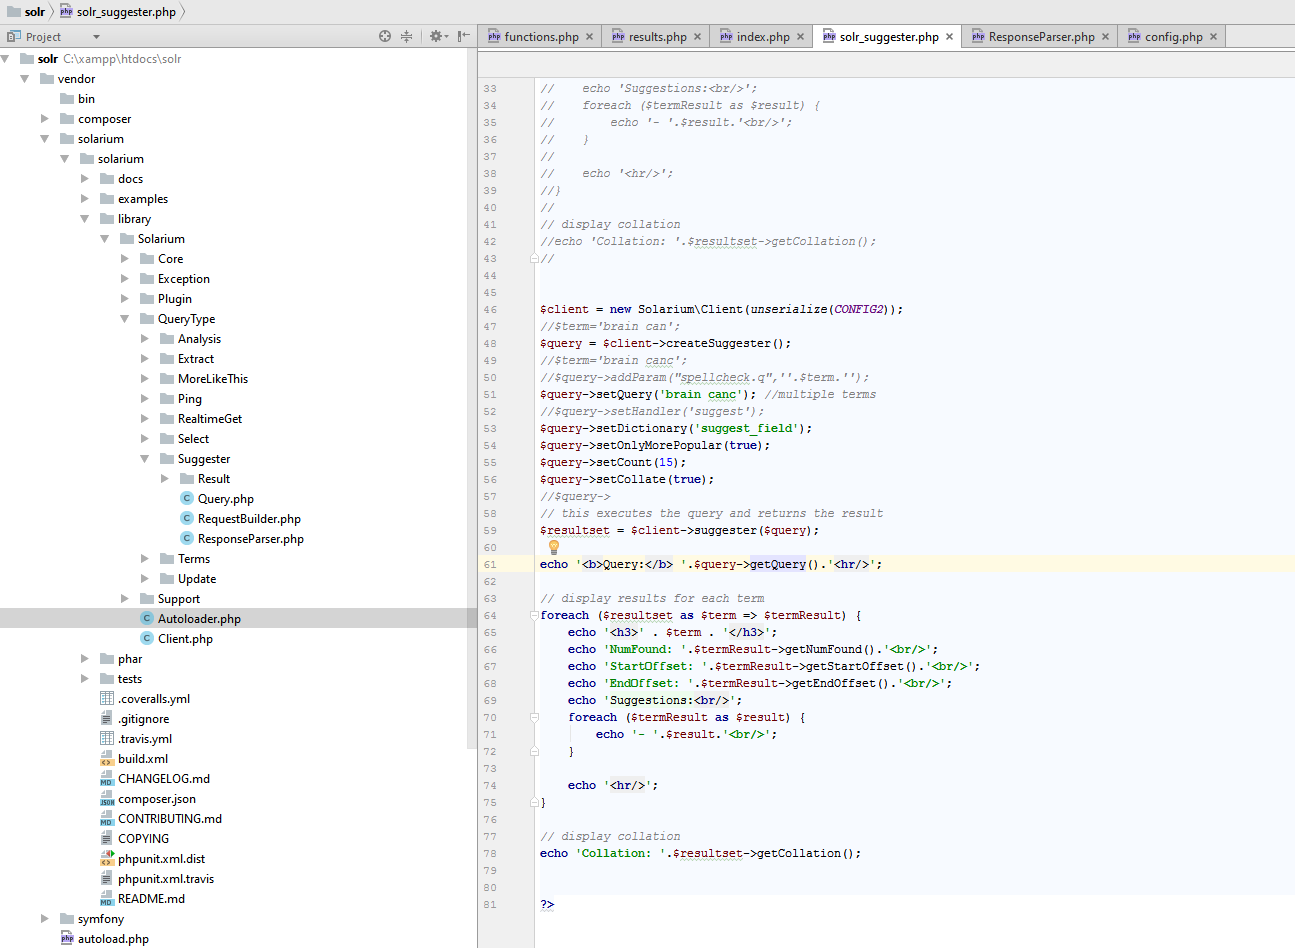Viewport: 1295px width, 948px height.
Task: Toggle code fold on the foreach line 64
Action: 534,616
